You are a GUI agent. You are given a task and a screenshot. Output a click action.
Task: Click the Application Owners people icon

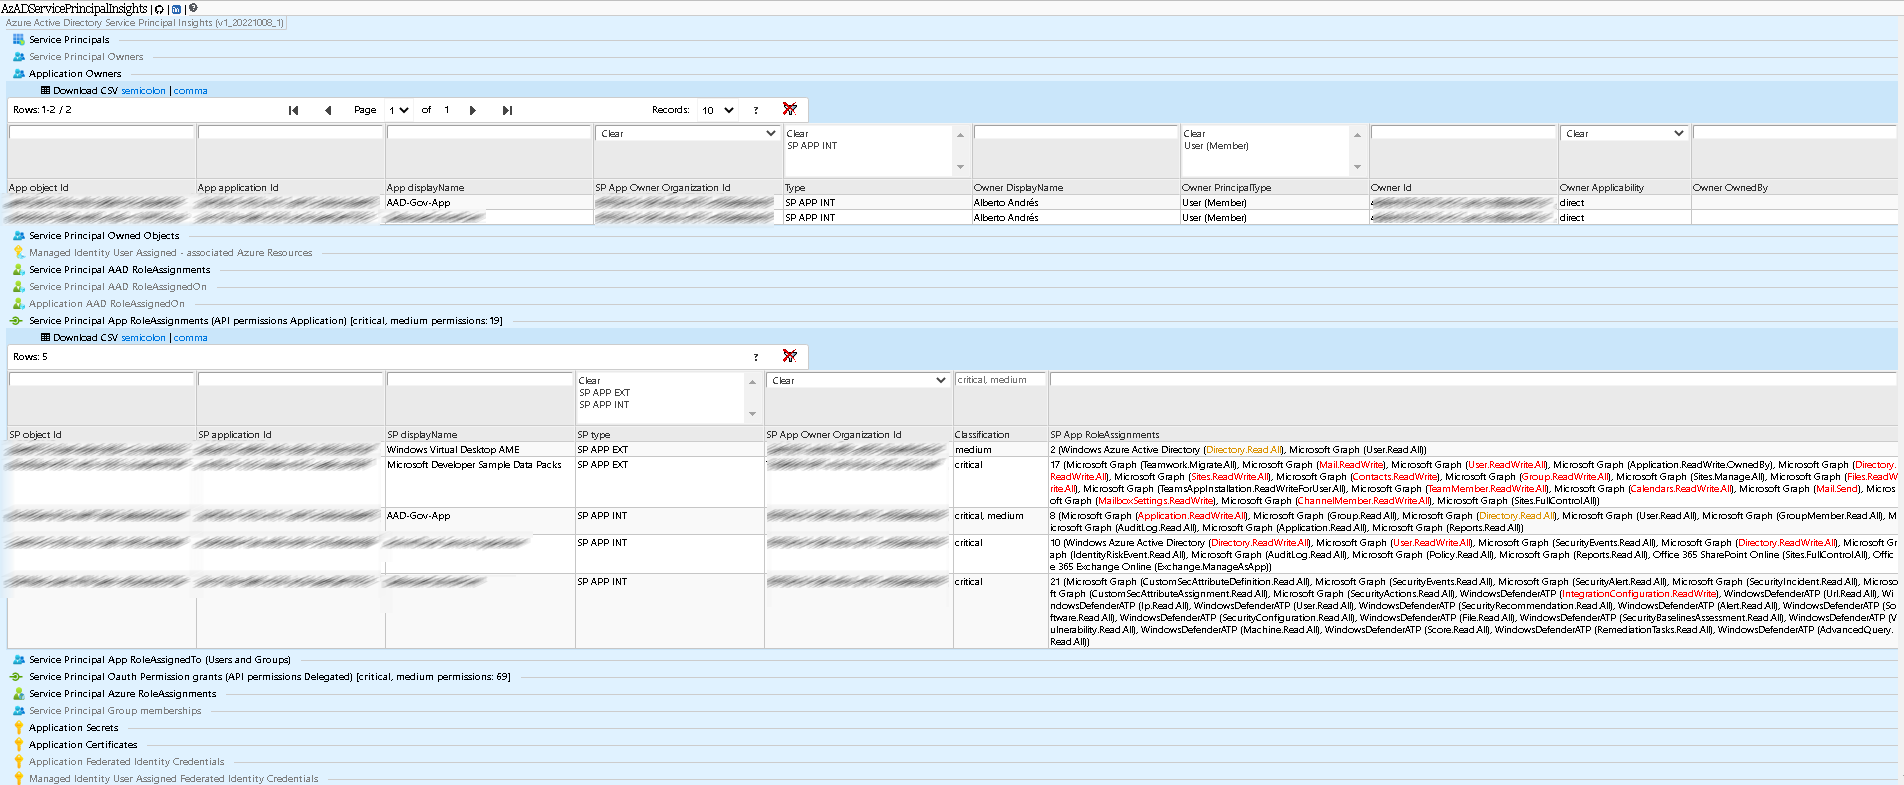pos(18,74)
